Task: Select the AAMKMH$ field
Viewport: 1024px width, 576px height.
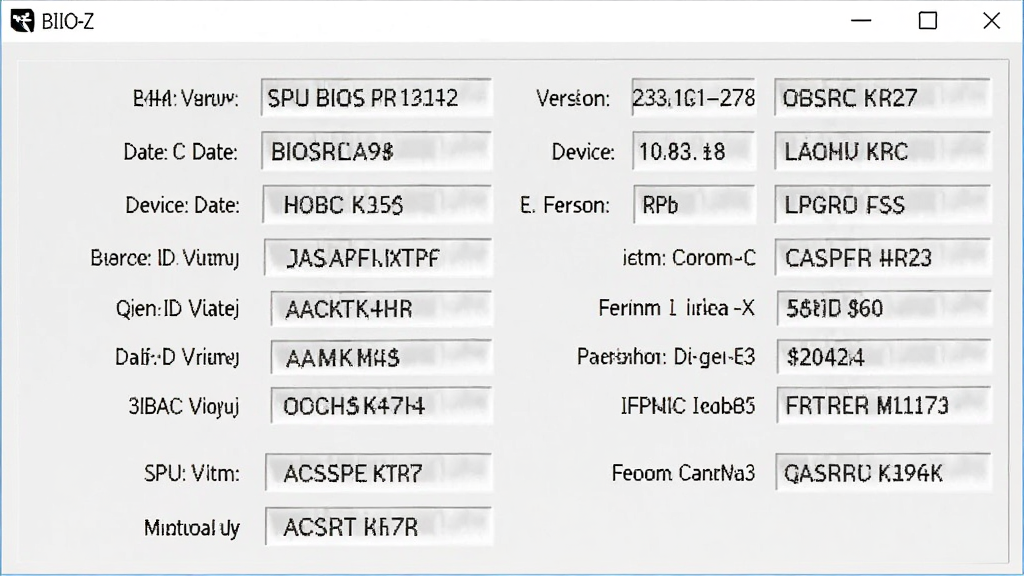Action: click(x=381, y=357)
